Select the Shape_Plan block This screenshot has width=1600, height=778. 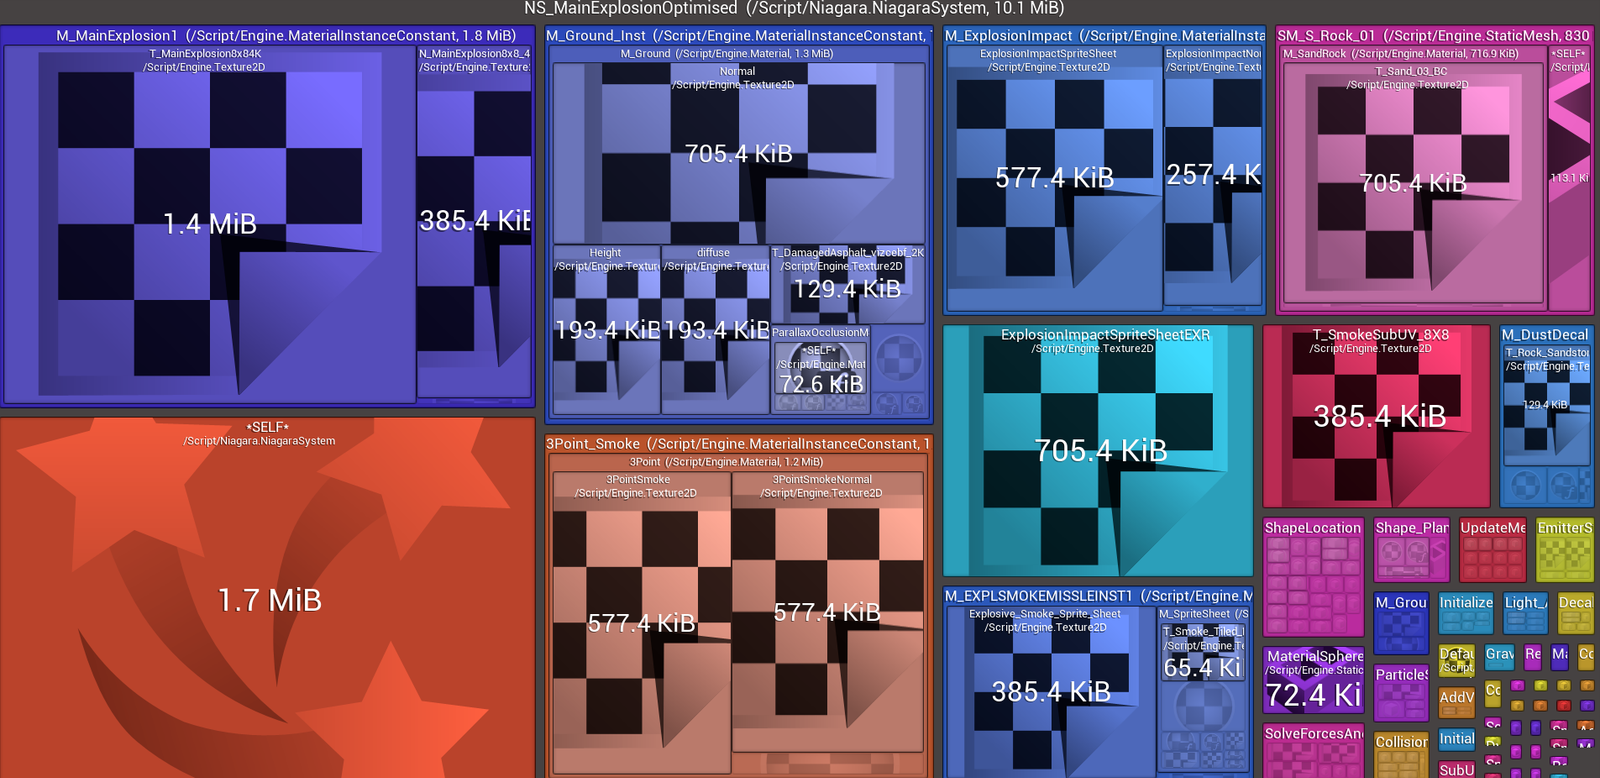pos(1411,550)
